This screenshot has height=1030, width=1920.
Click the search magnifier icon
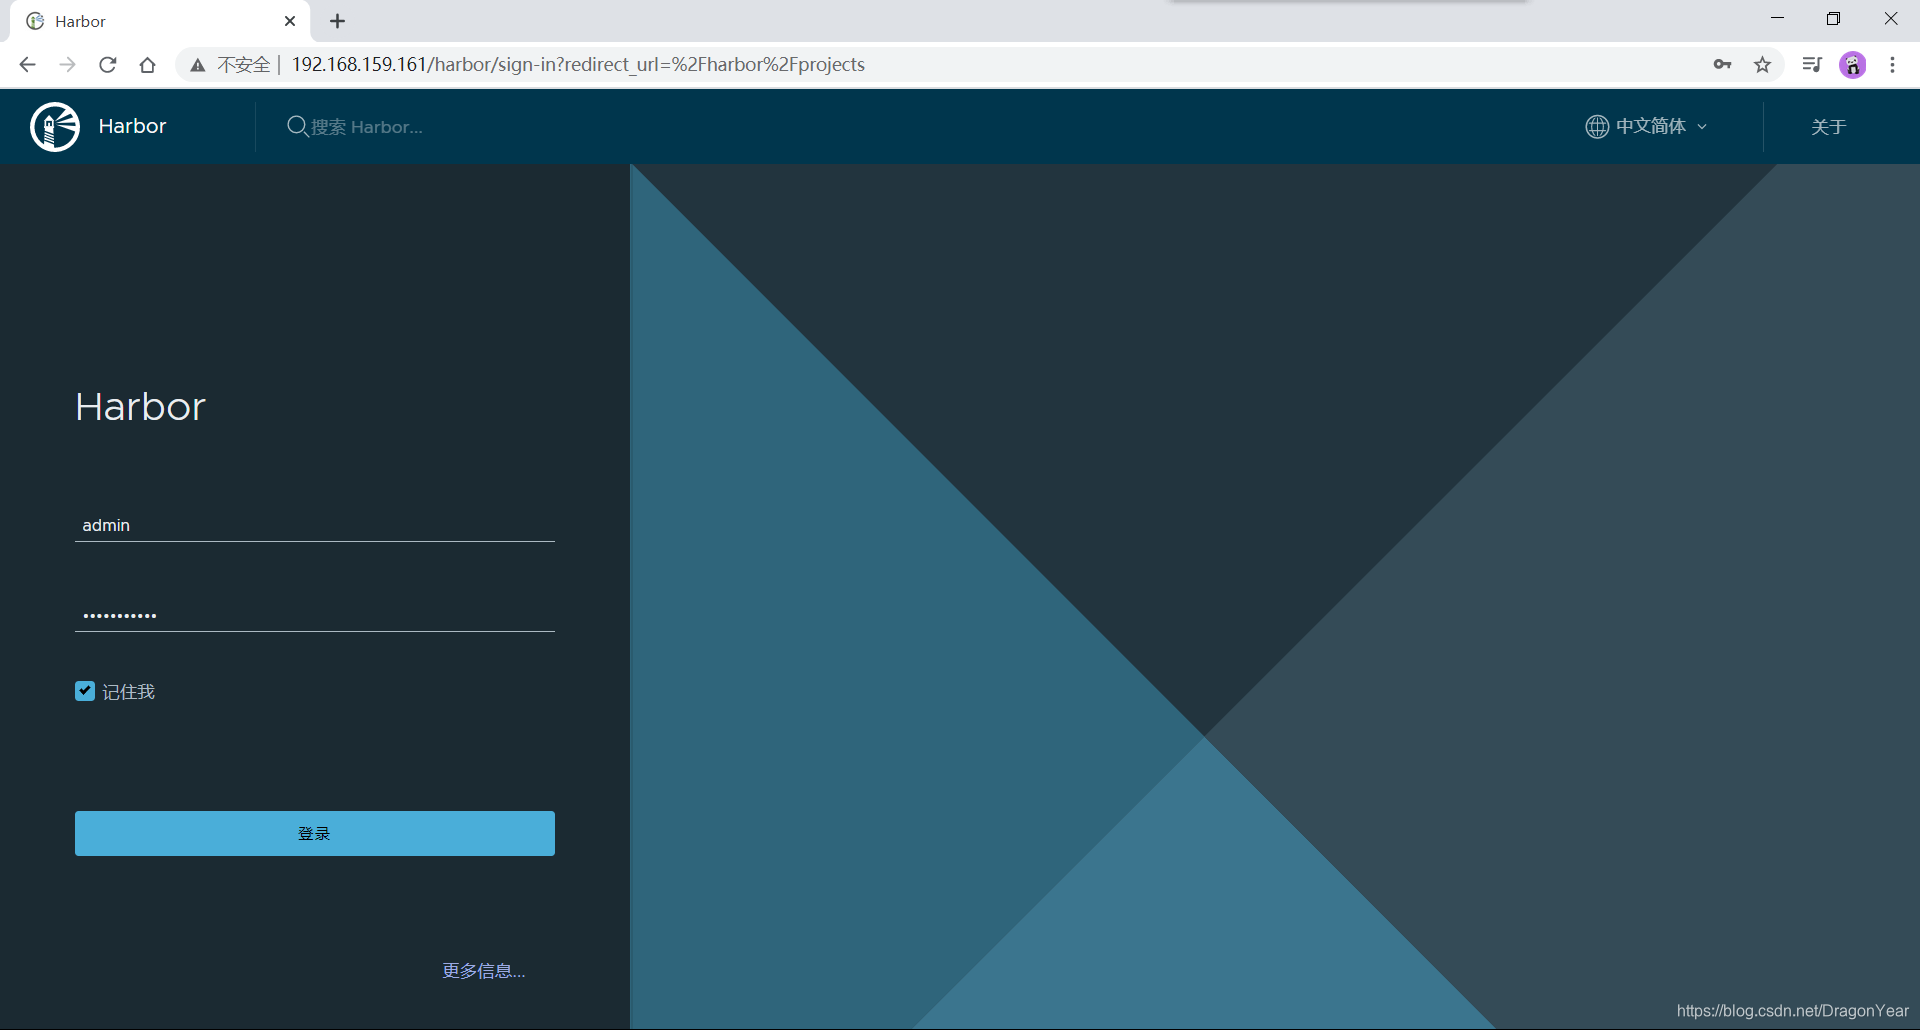(x=297, y=126)
